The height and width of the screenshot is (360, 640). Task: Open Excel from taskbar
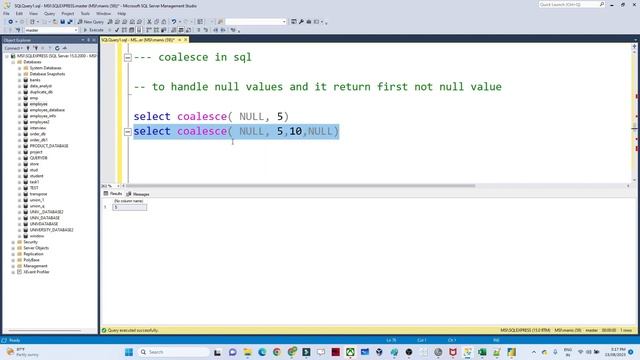tap(482, 352)
